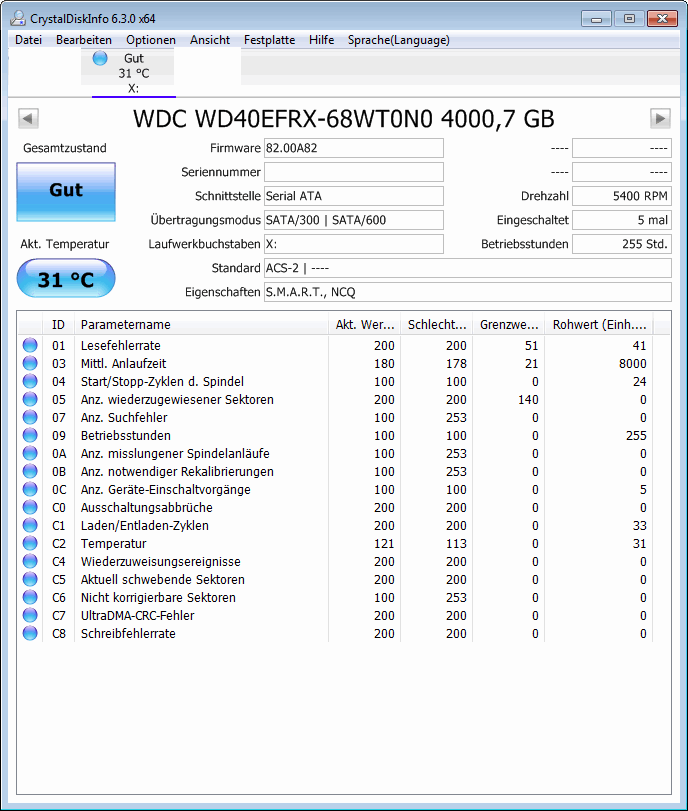Click the status orb beside UltraDMA-CRC-Fehler
Viewport: 688px width, 811px height.
pos(30,615)
